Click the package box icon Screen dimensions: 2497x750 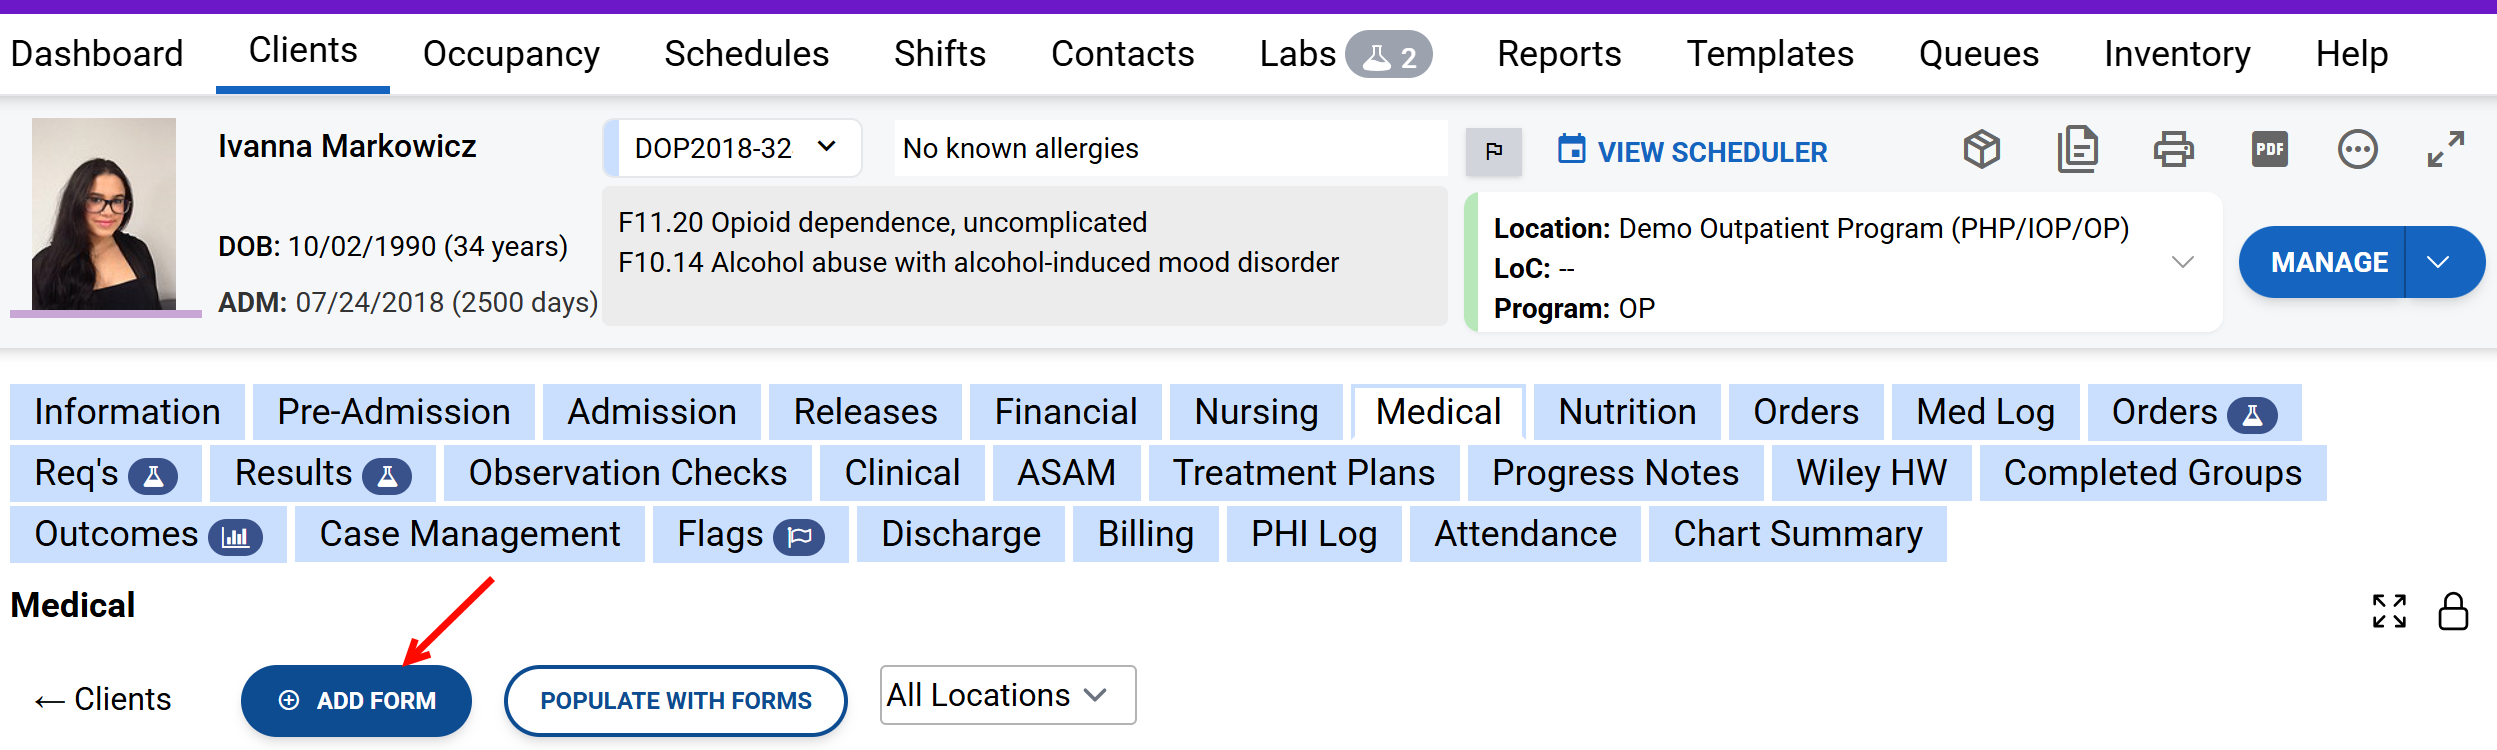point(1981,150)
